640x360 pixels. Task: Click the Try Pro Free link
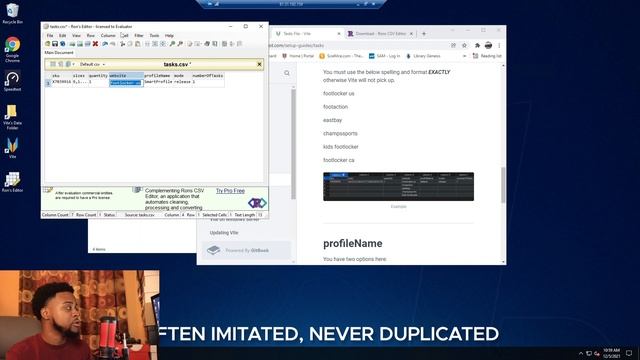point(230,191)
